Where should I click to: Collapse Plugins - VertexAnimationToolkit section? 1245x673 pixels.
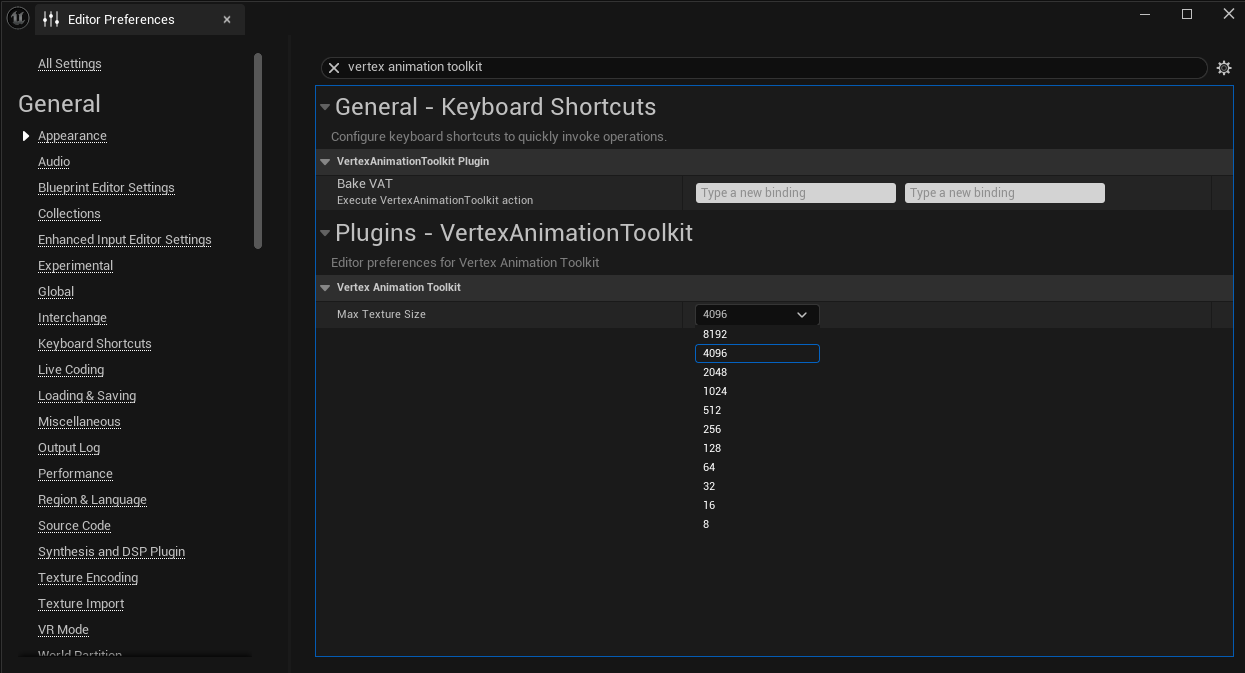click(x=325, y=233)
